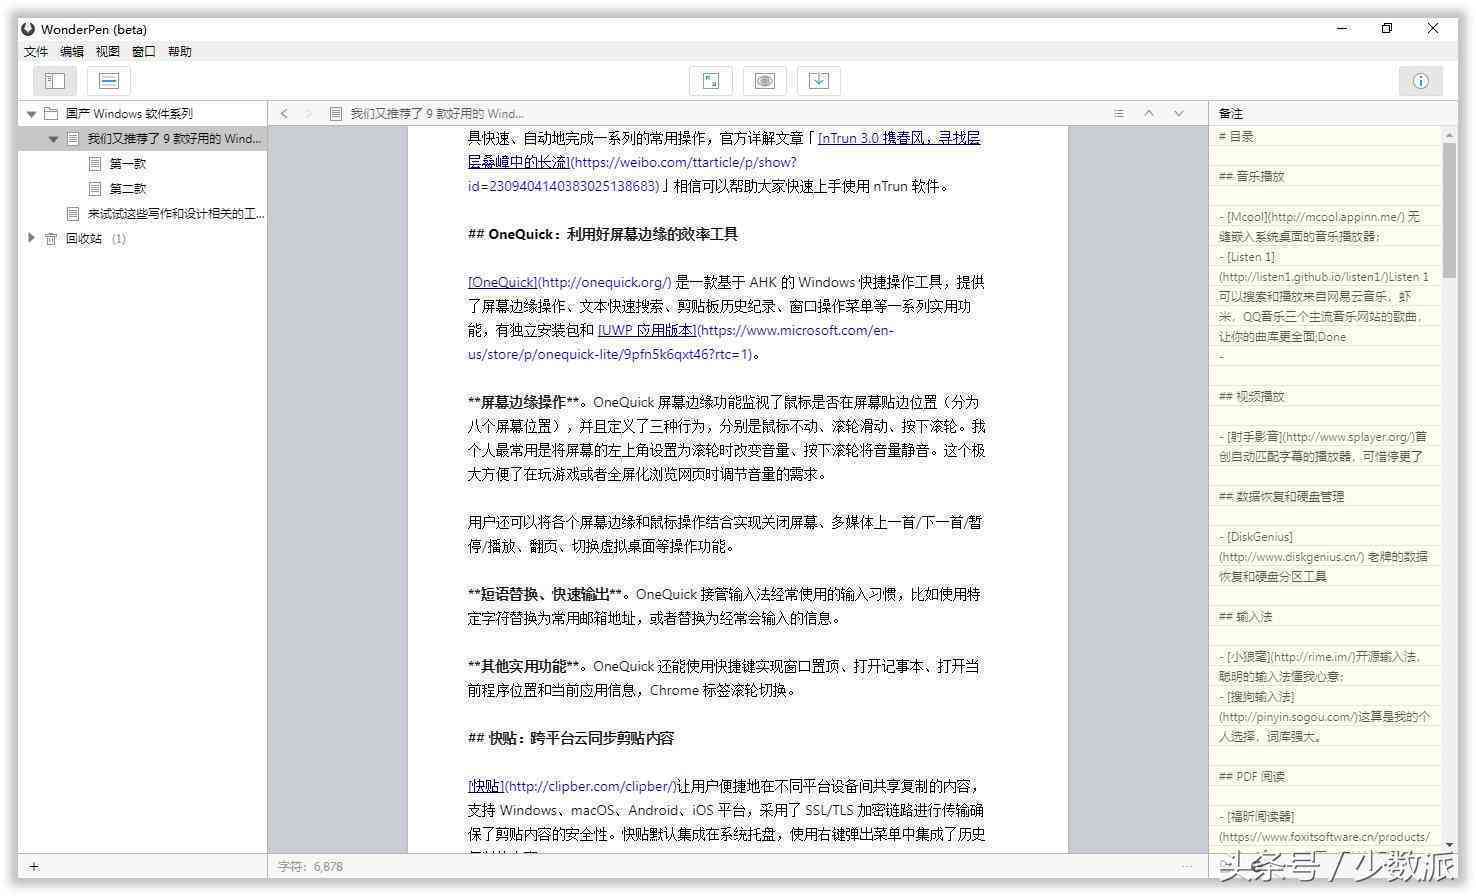Navigate forward with the right chevron
The height and width of the screenshot is (896, 1476).
pyautogui.click(x=308, y=114)
